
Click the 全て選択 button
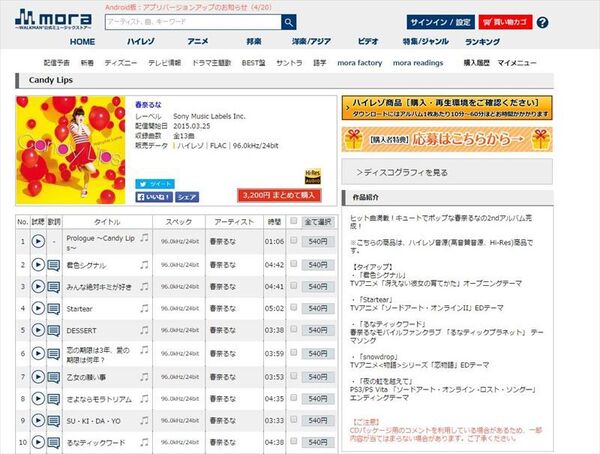(318, 222)
